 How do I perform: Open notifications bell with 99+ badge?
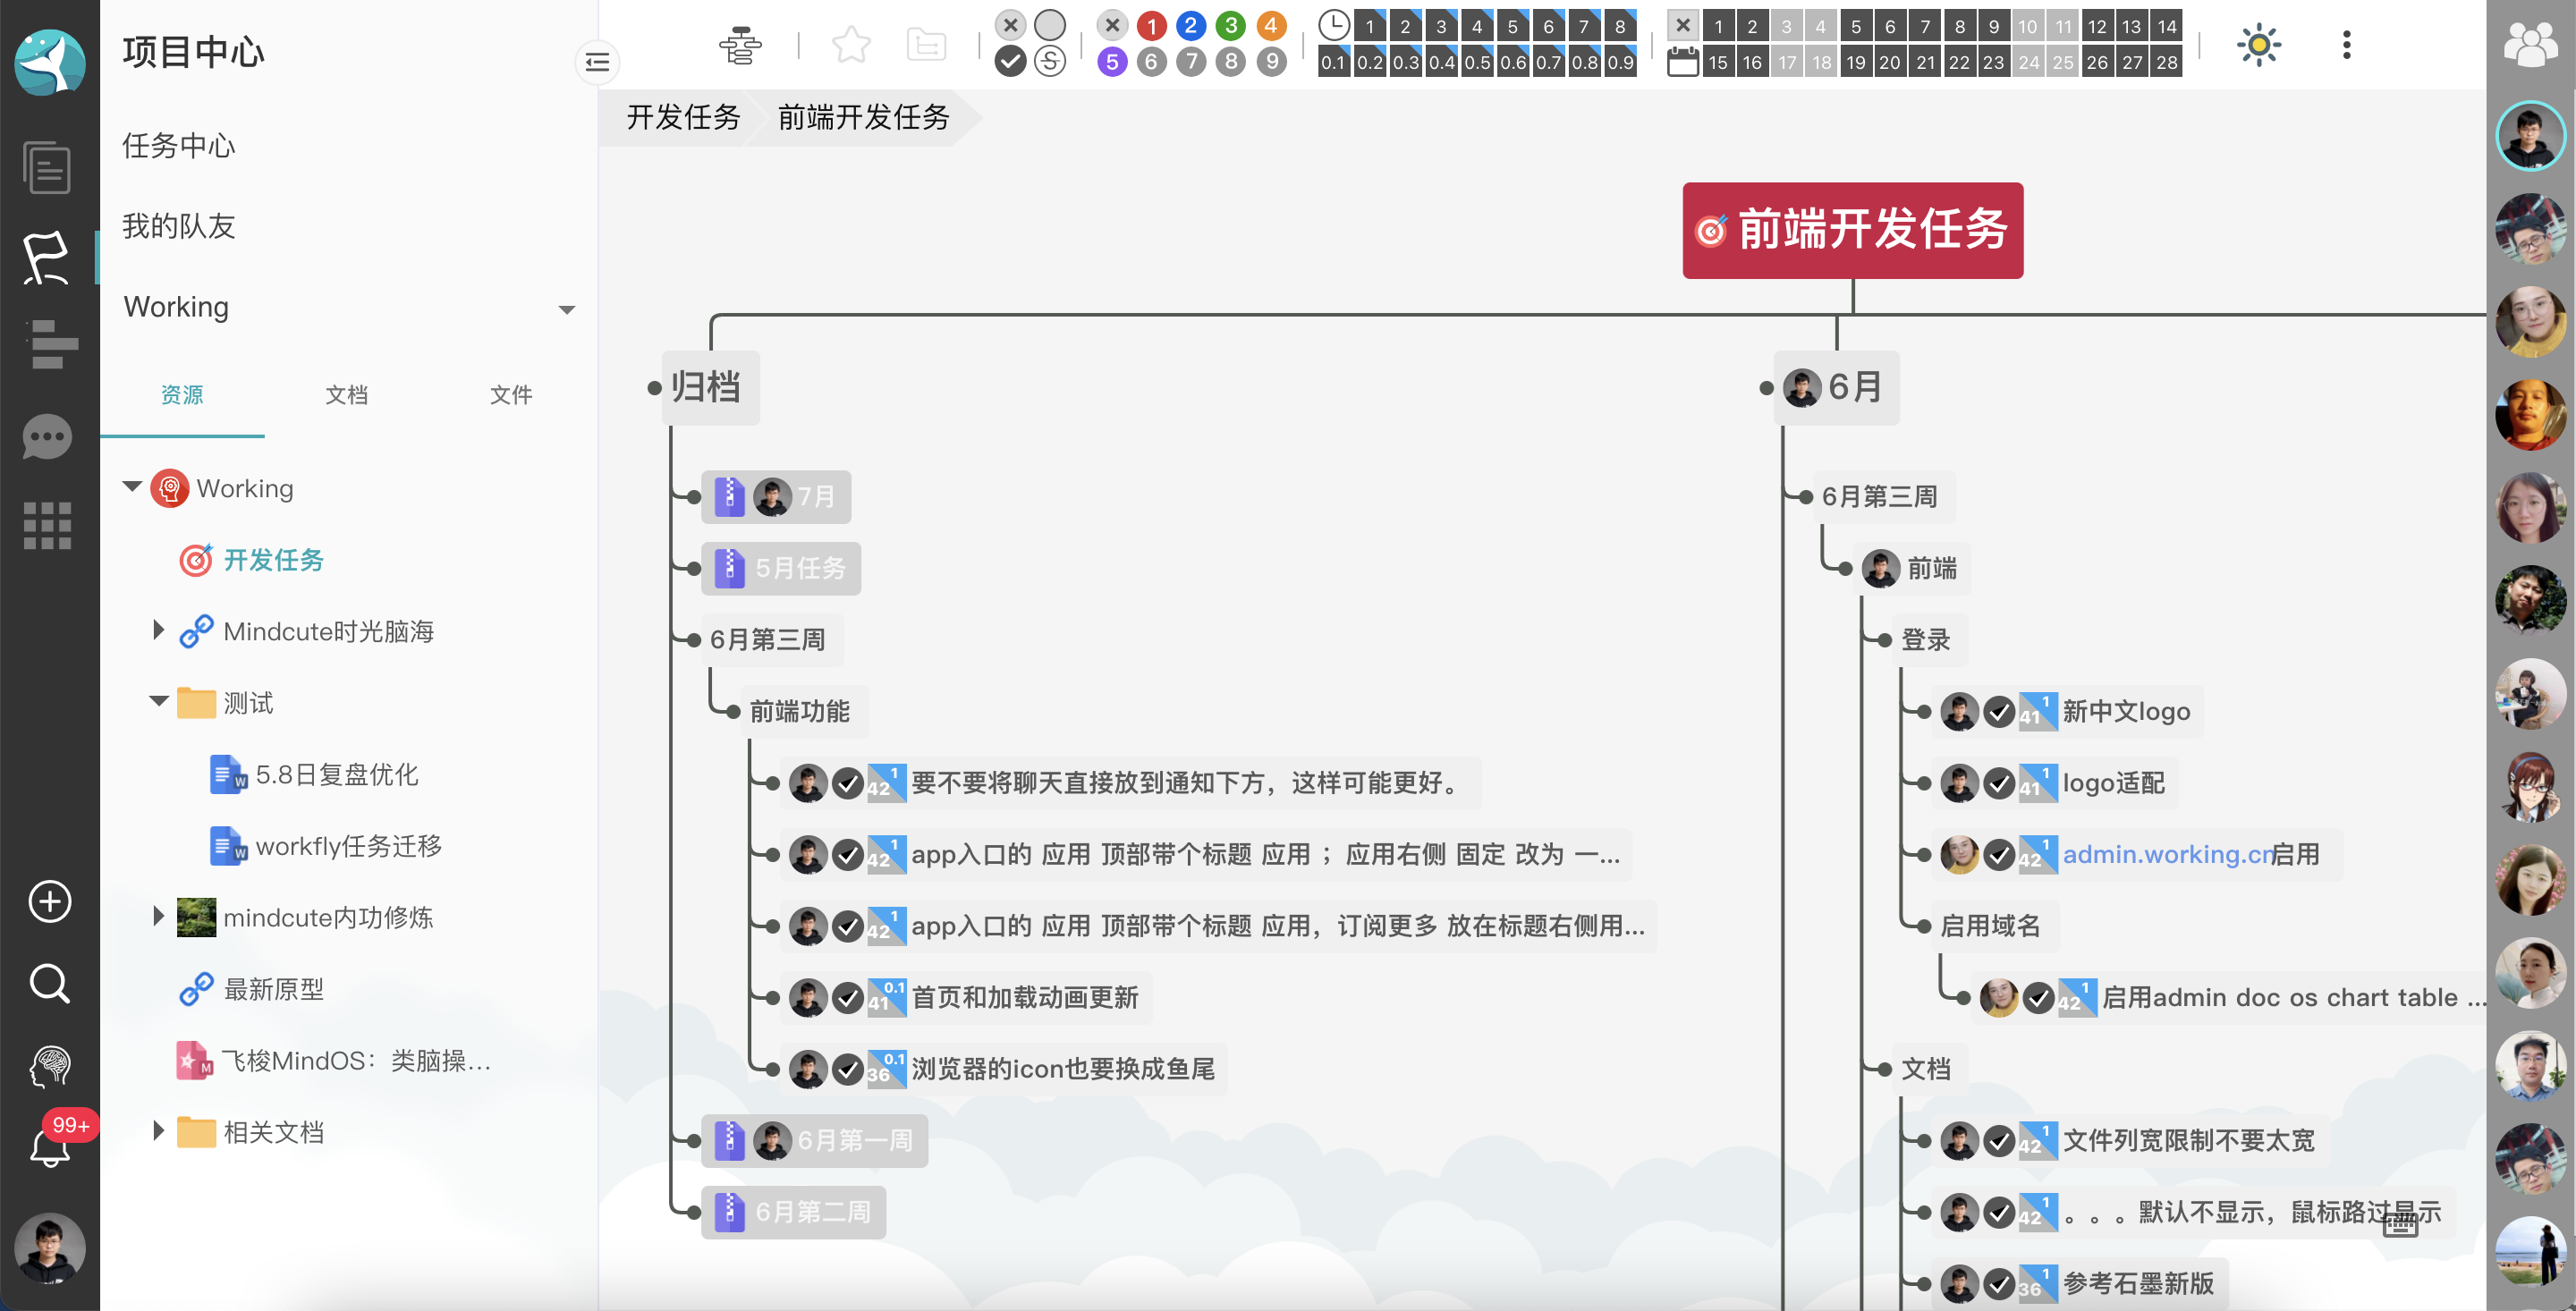[x=49, y=1147]
